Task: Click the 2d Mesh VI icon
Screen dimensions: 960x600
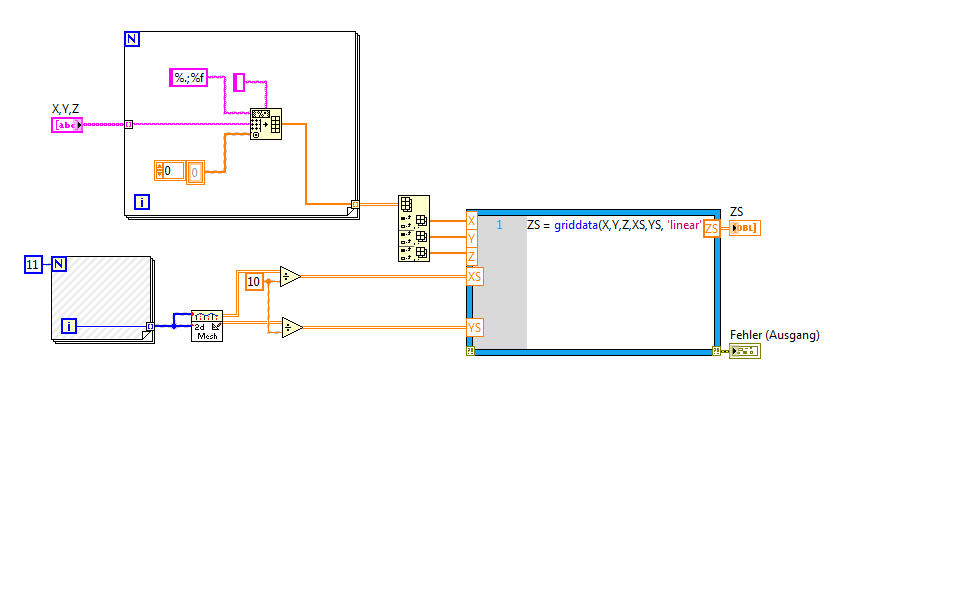Action: (207, 326)
